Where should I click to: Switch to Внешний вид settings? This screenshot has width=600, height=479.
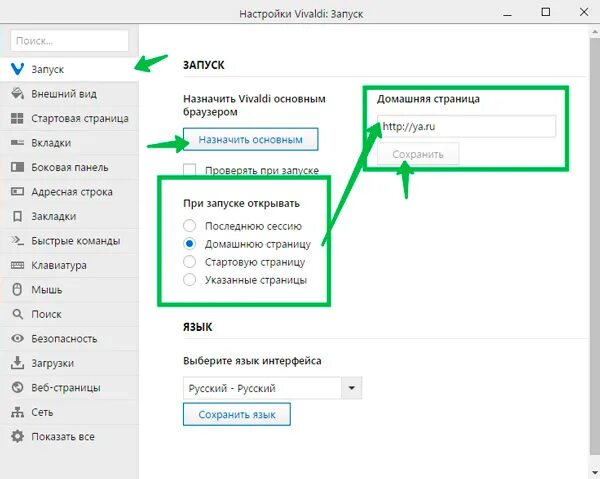point(69,94)
